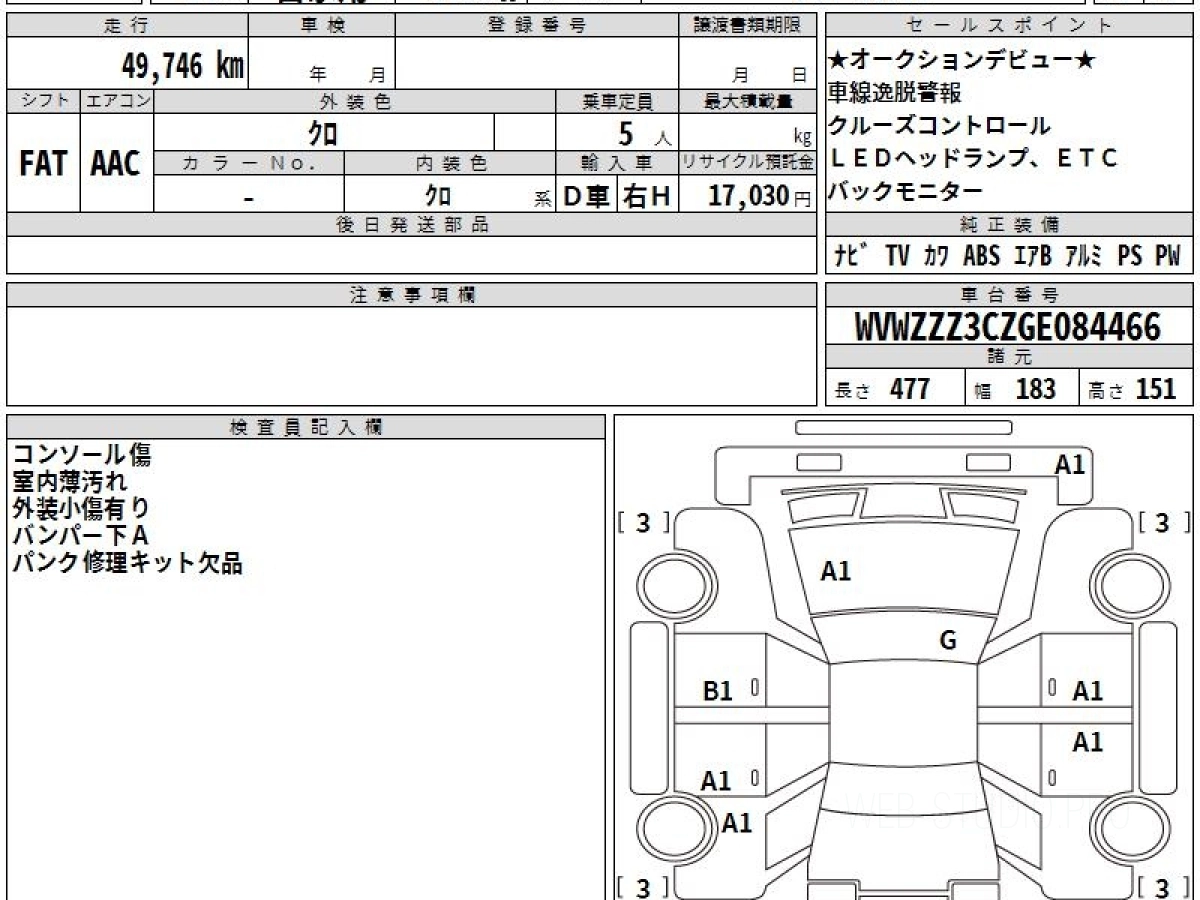Screen dimensions: 1200x900
Task: Click the 乗車定員 header
Action: click(617, 101)
